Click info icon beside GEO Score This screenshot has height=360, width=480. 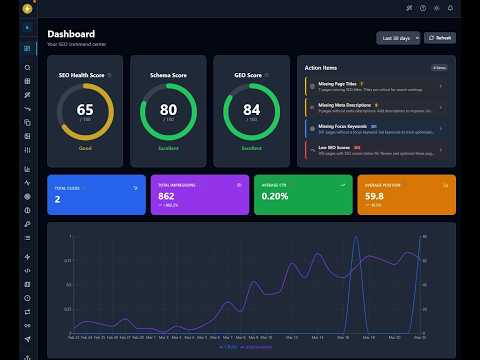pyautogui.click(x=266, y=75)
